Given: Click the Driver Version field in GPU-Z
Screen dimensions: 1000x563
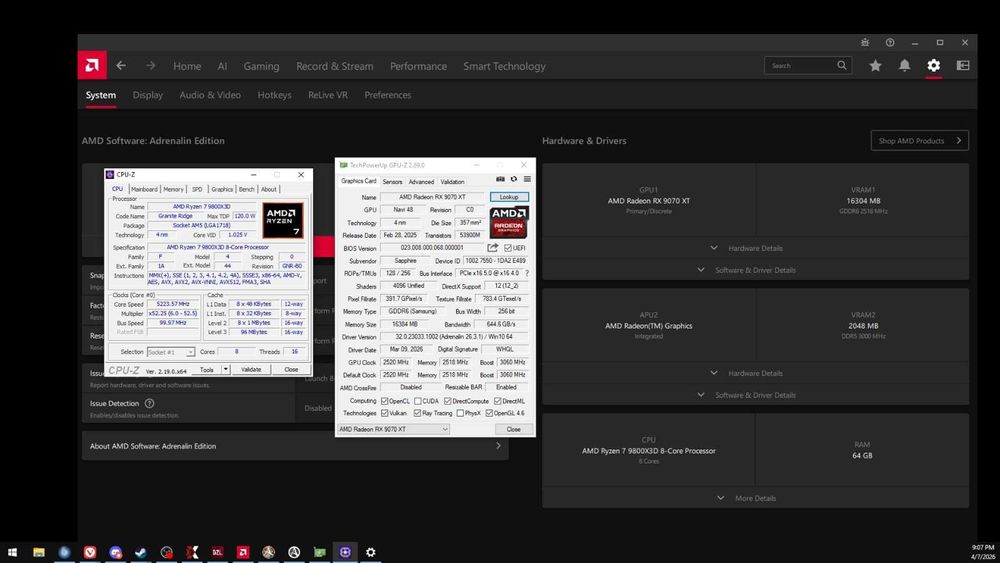Looking at the screenshot, I should tap(455, 337).
